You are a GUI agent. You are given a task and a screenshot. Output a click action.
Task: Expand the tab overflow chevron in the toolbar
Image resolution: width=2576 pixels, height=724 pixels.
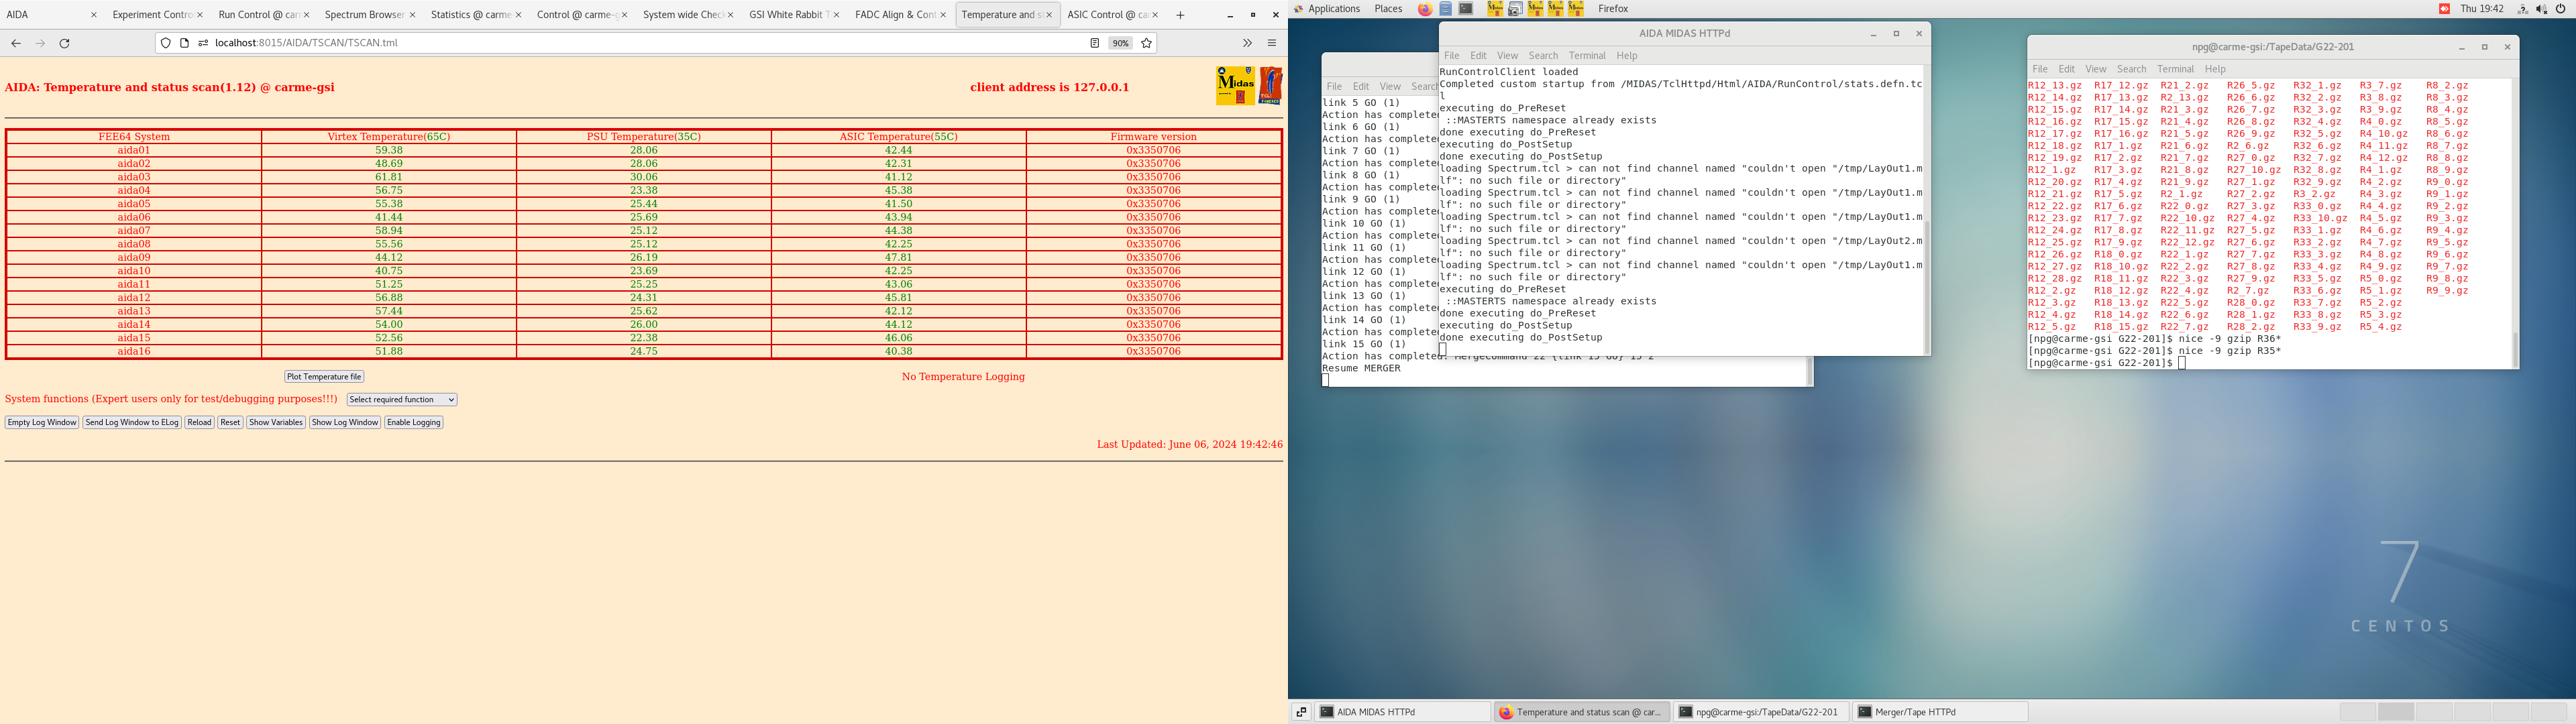1247,43
